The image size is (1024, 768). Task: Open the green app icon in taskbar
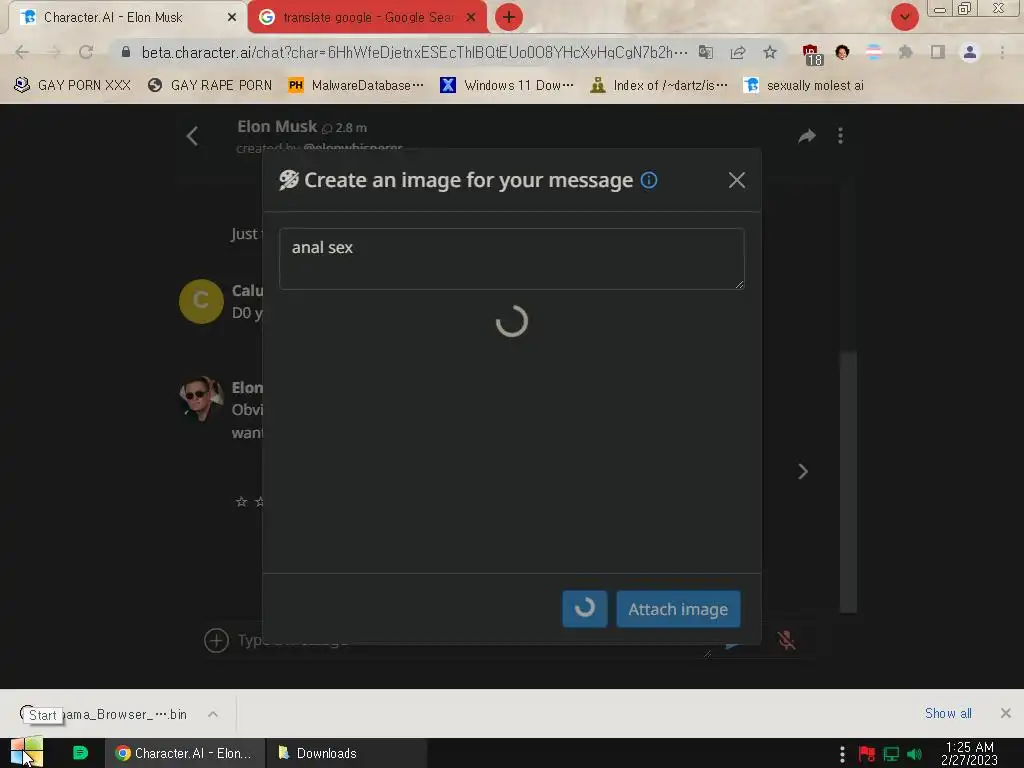[80, 753]
